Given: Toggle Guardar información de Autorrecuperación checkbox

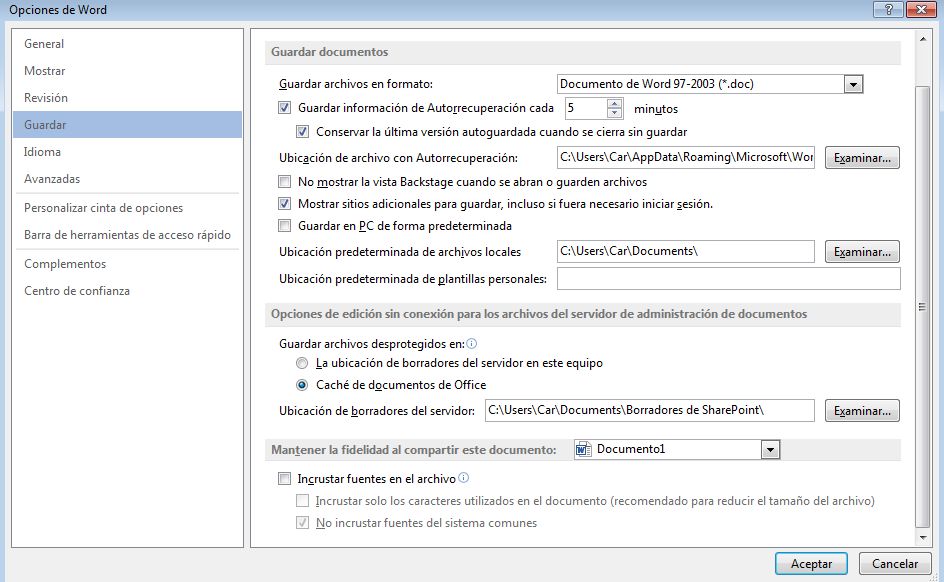Looking at the screenshot, I should [x=285, y=108].
